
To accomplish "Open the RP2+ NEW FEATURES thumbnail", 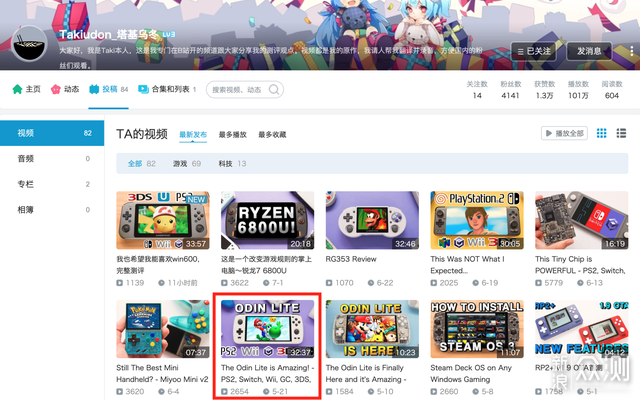I will [582, 329].
